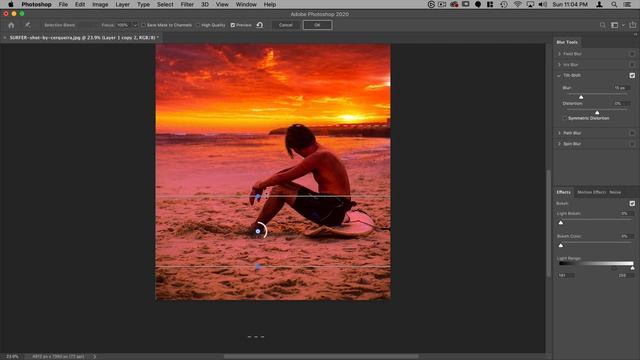Select the Blur Tools panel tab

click(x=567, y=42)
